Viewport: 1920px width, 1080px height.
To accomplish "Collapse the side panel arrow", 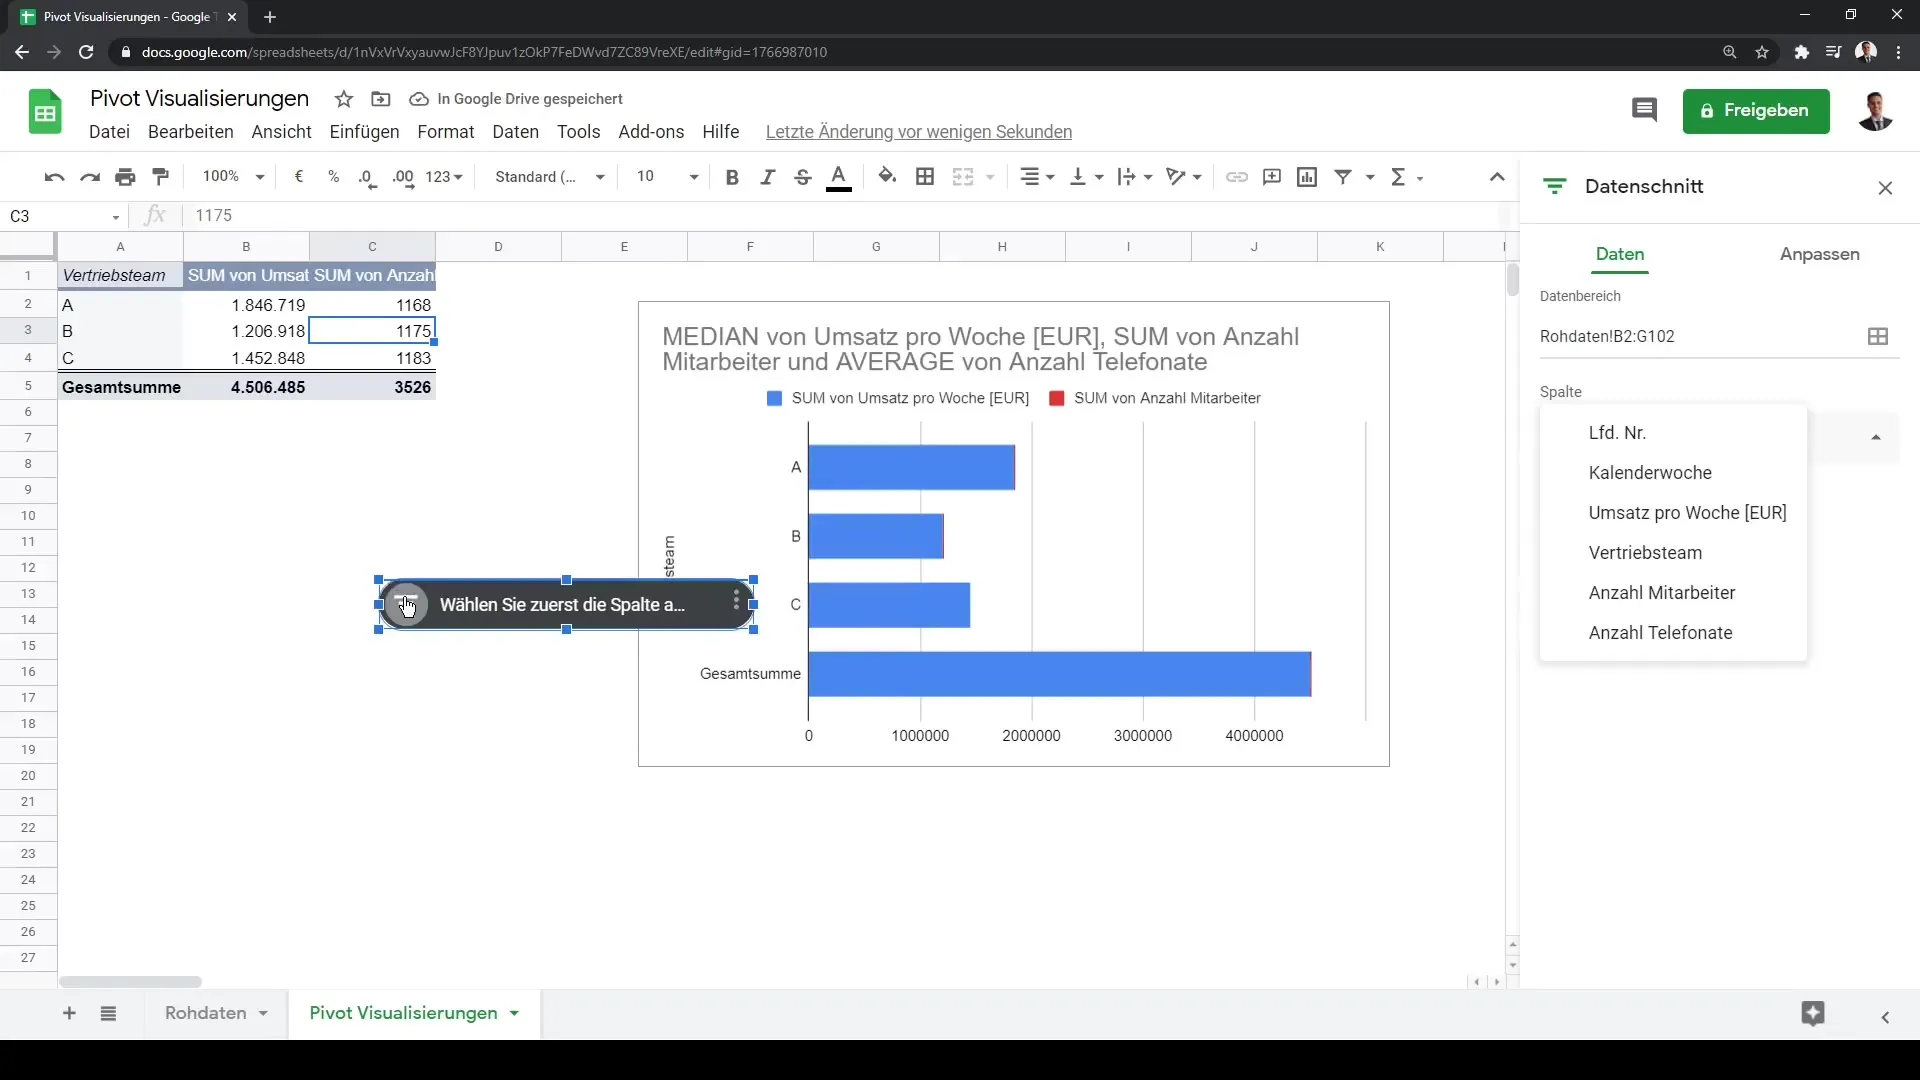I will coord(1885,1017).
